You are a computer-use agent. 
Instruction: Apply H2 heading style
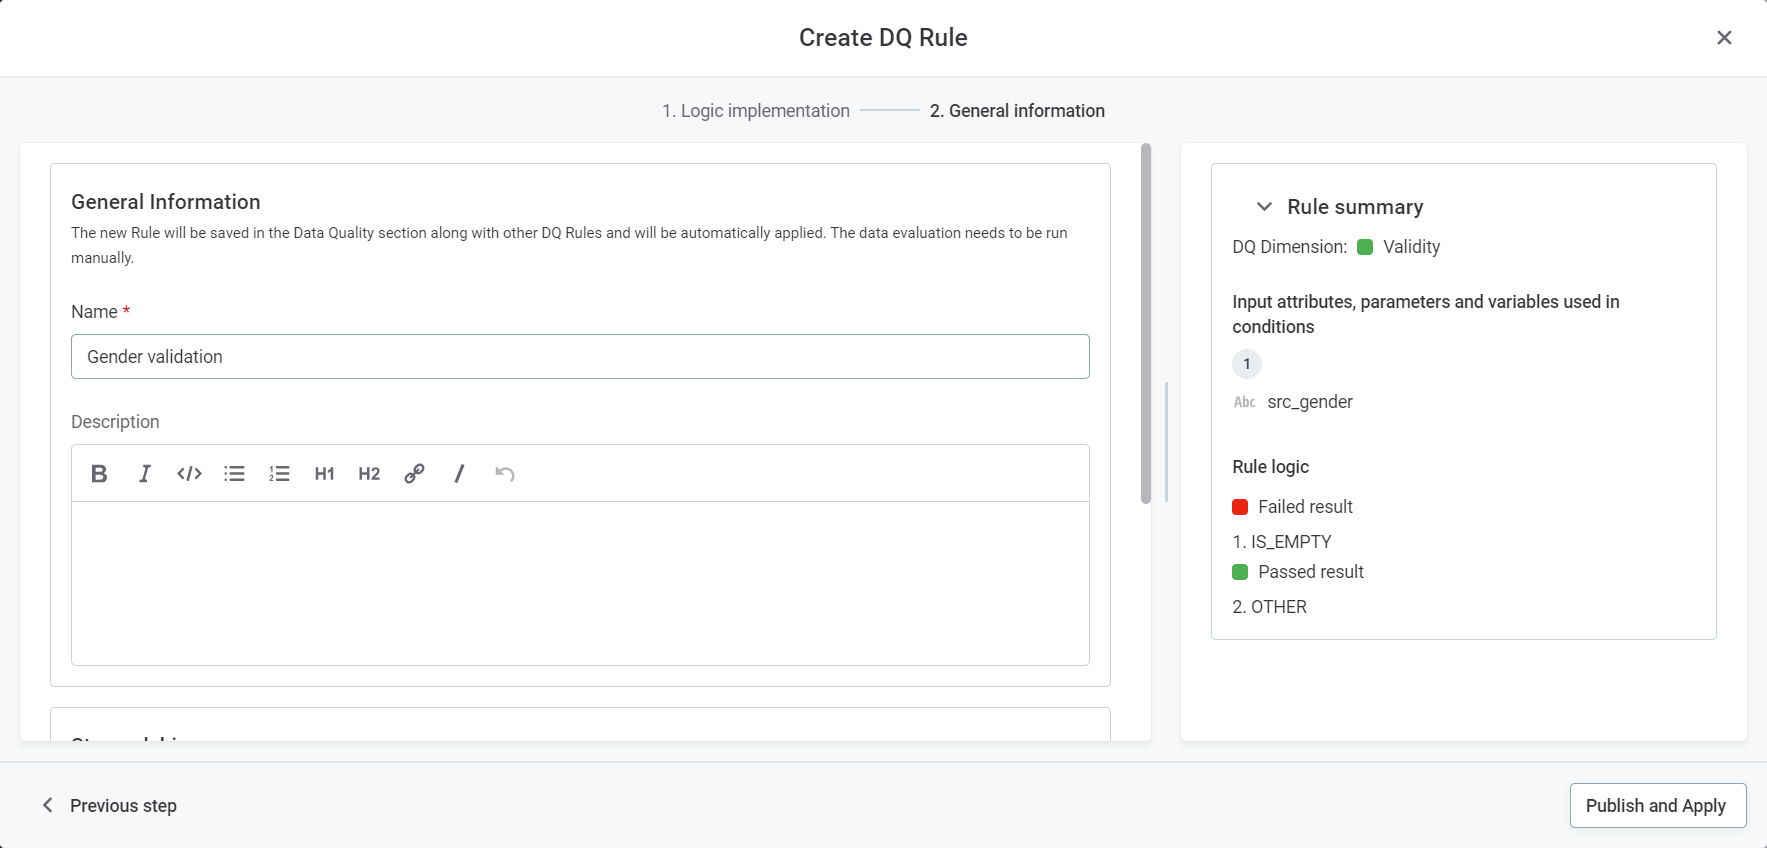pyautogui.click(x=369, y=474)
